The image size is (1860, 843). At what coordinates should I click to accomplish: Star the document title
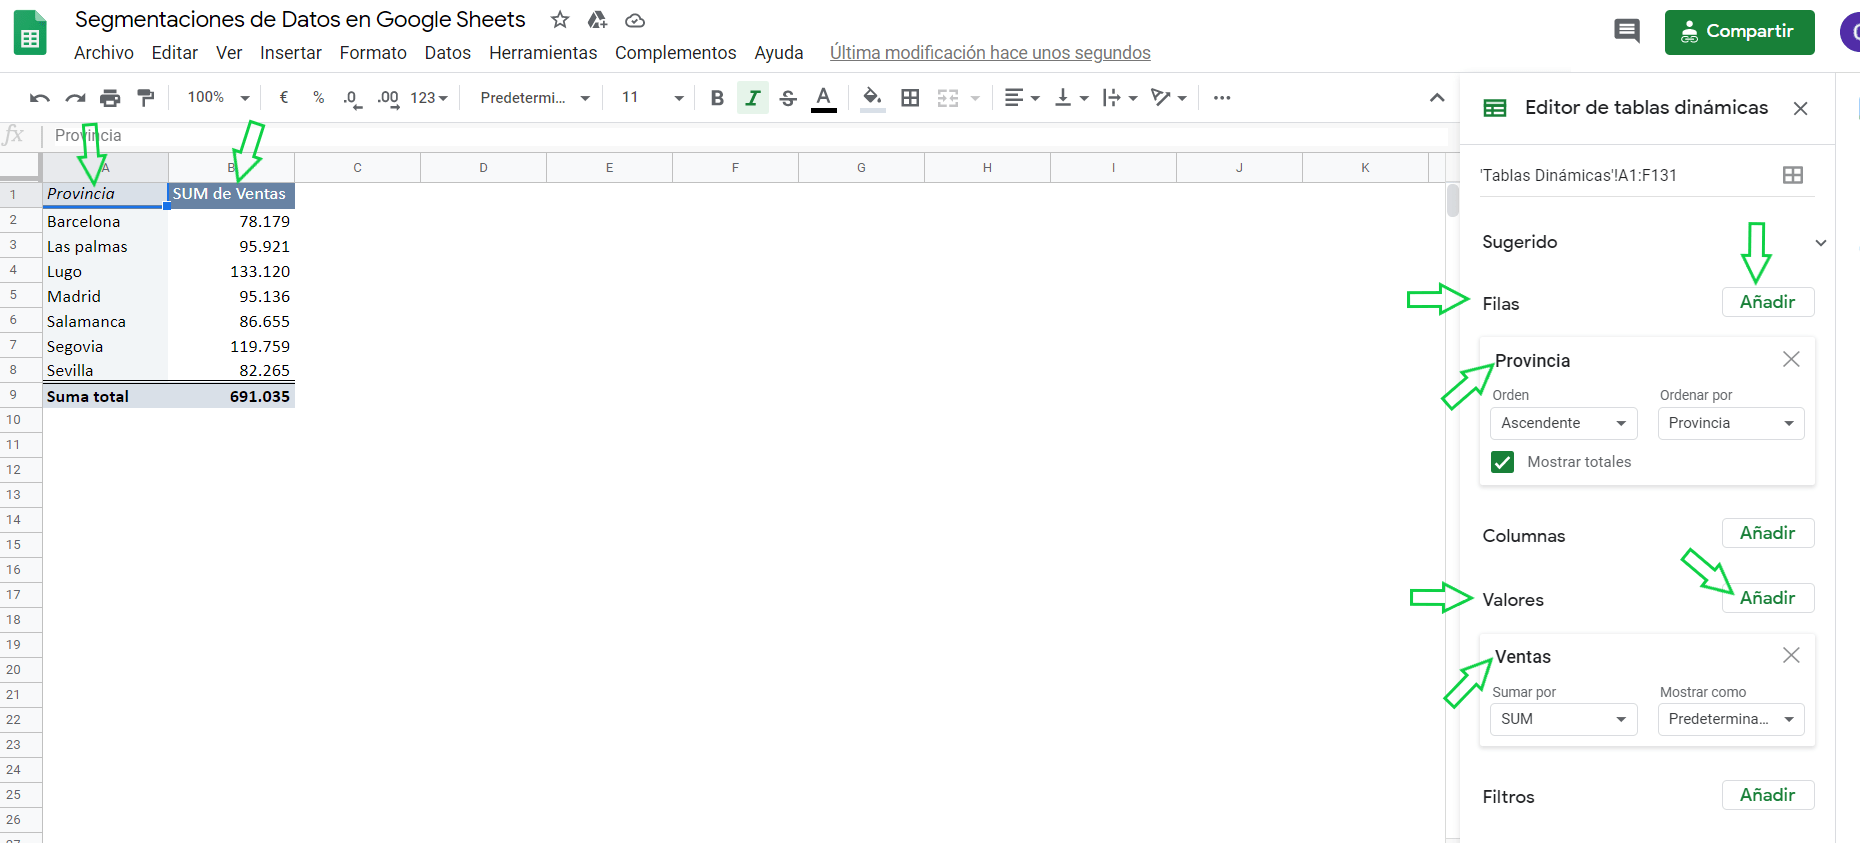point(560,20)
